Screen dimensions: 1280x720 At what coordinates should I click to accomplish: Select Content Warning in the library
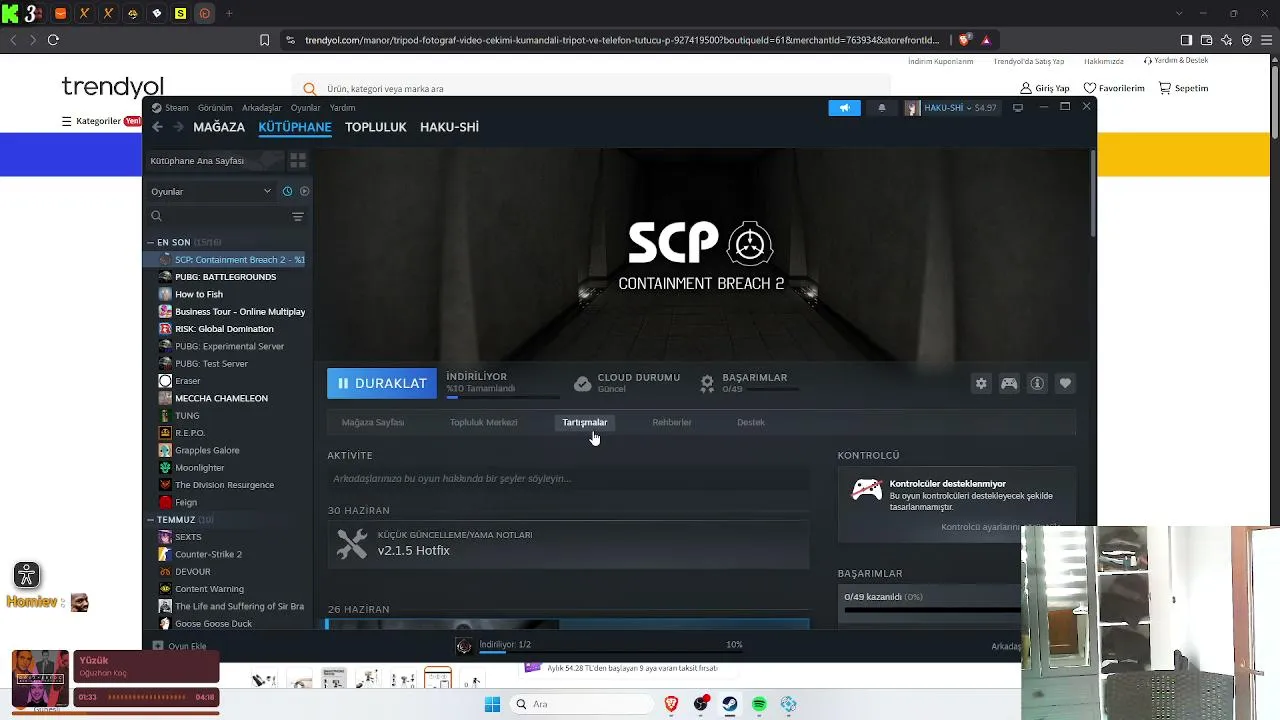[x=209, y=589]
